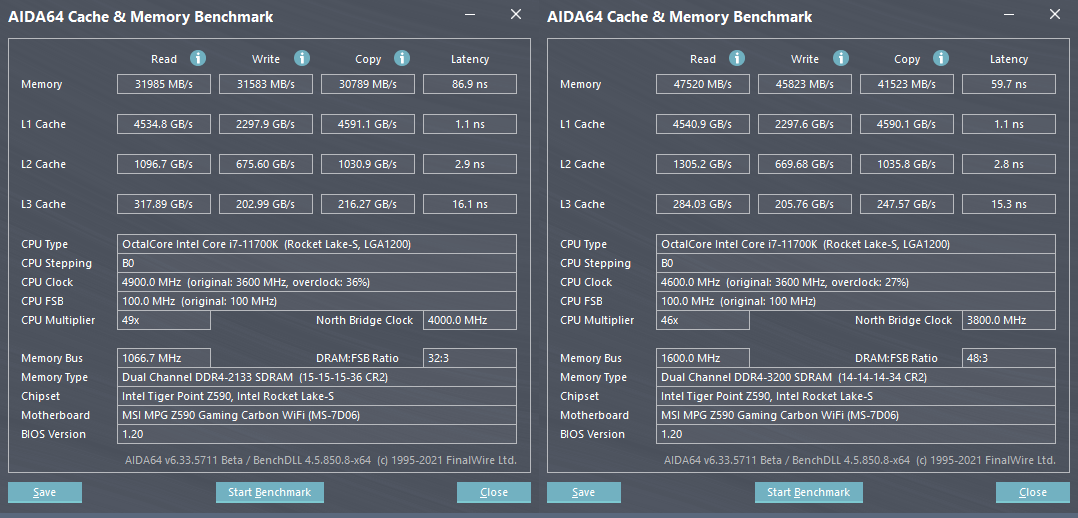Start Benchmark in the right window
Image resolution: width=1078 pixels, height=518 pixels.
[x=808, y=492]
